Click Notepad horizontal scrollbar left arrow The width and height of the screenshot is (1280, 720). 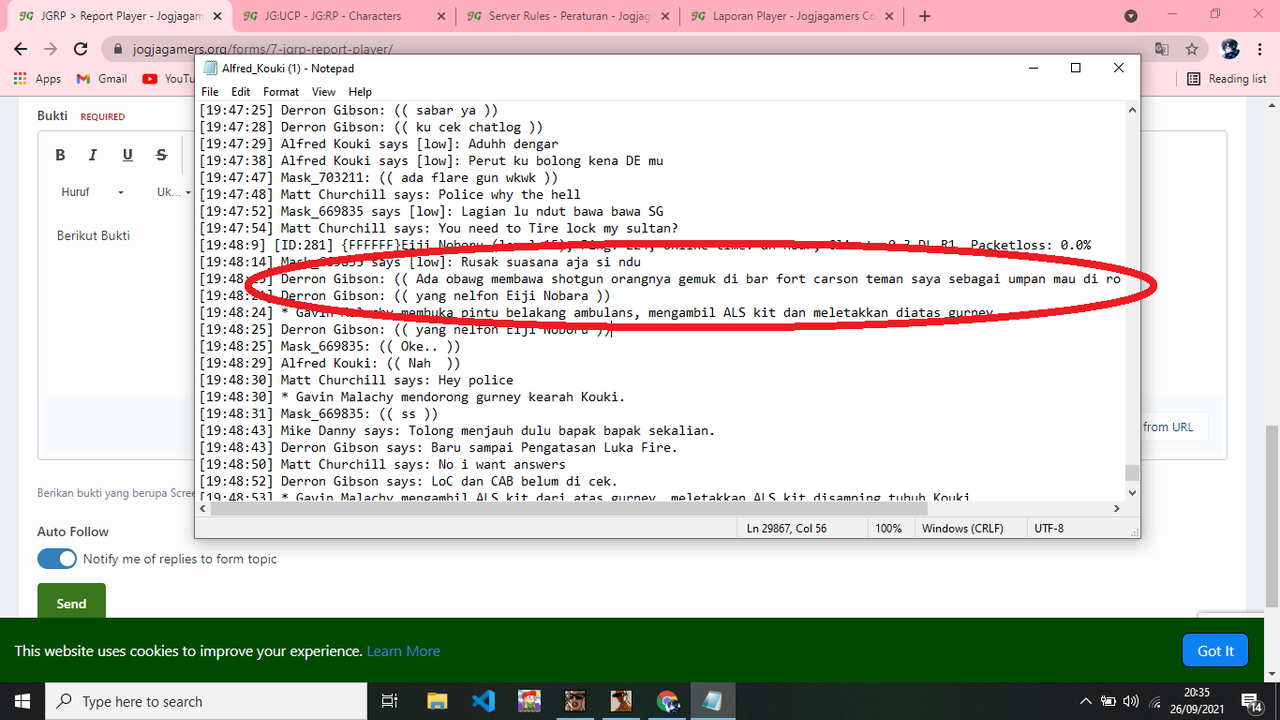pyautogui.click(x=204, y=508)
